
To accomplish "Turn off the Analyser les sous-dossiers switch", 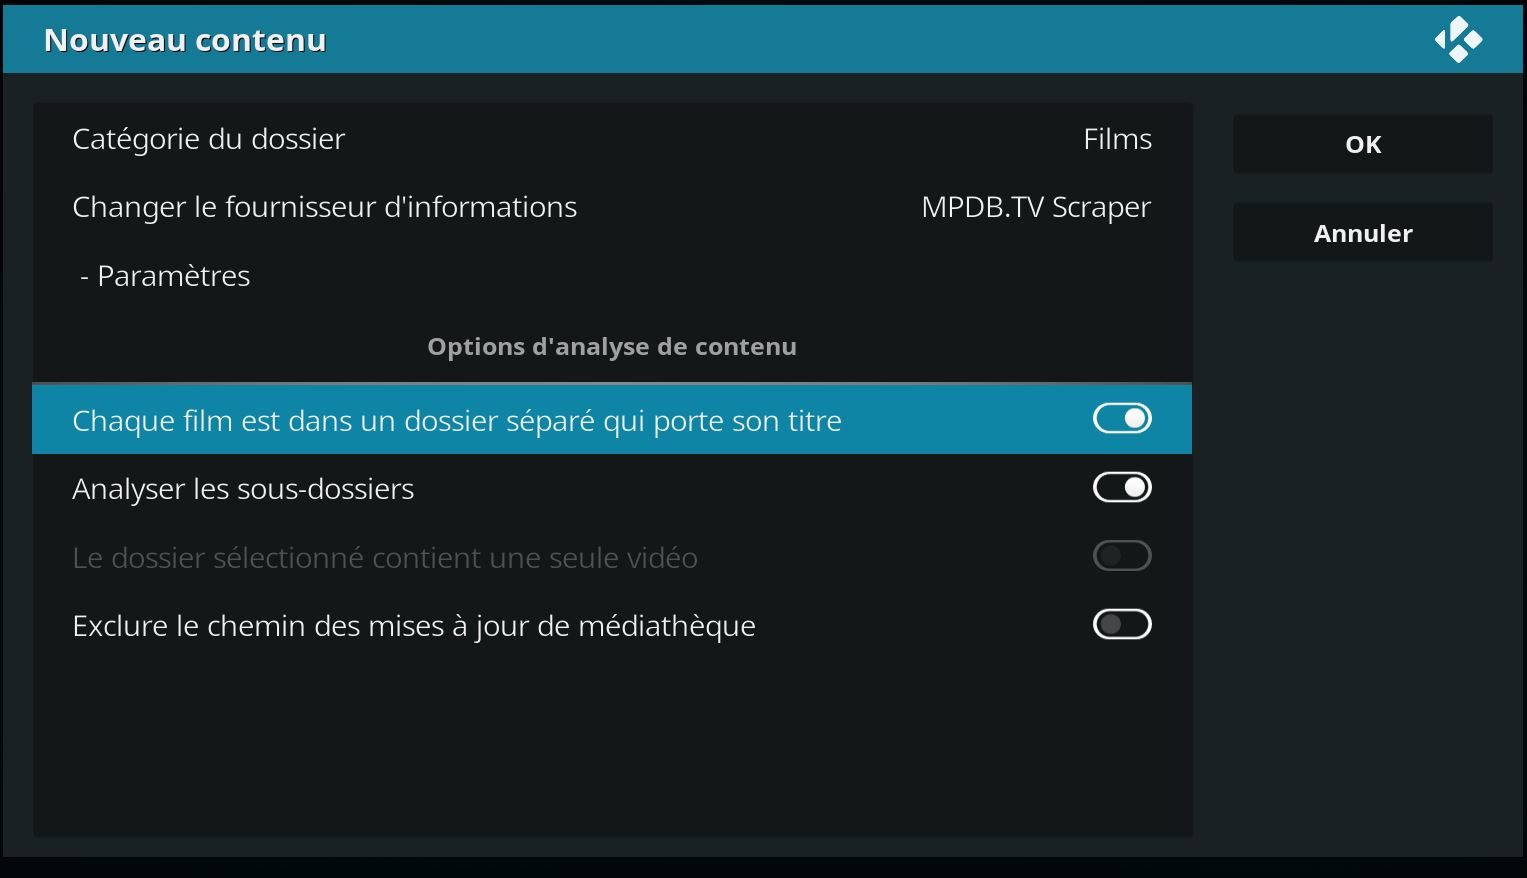I will (x=1122, y=487).
